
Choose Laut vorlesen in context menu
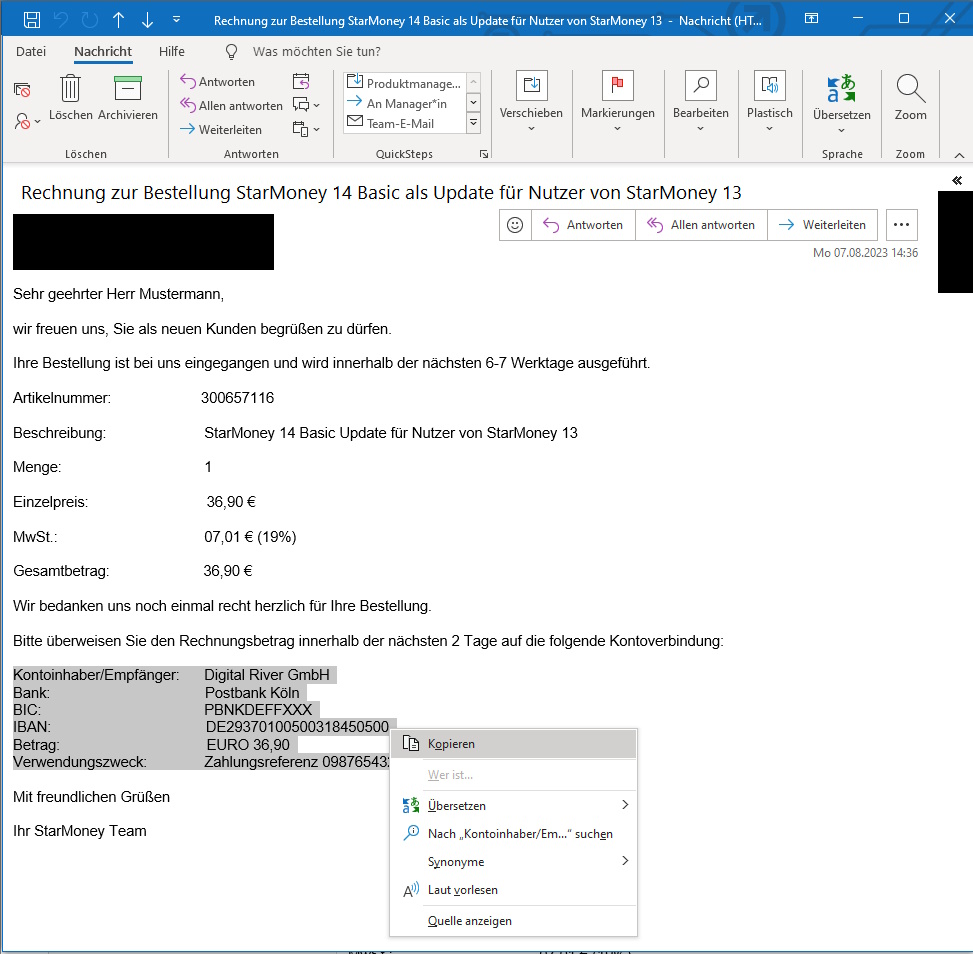(513, 889)
